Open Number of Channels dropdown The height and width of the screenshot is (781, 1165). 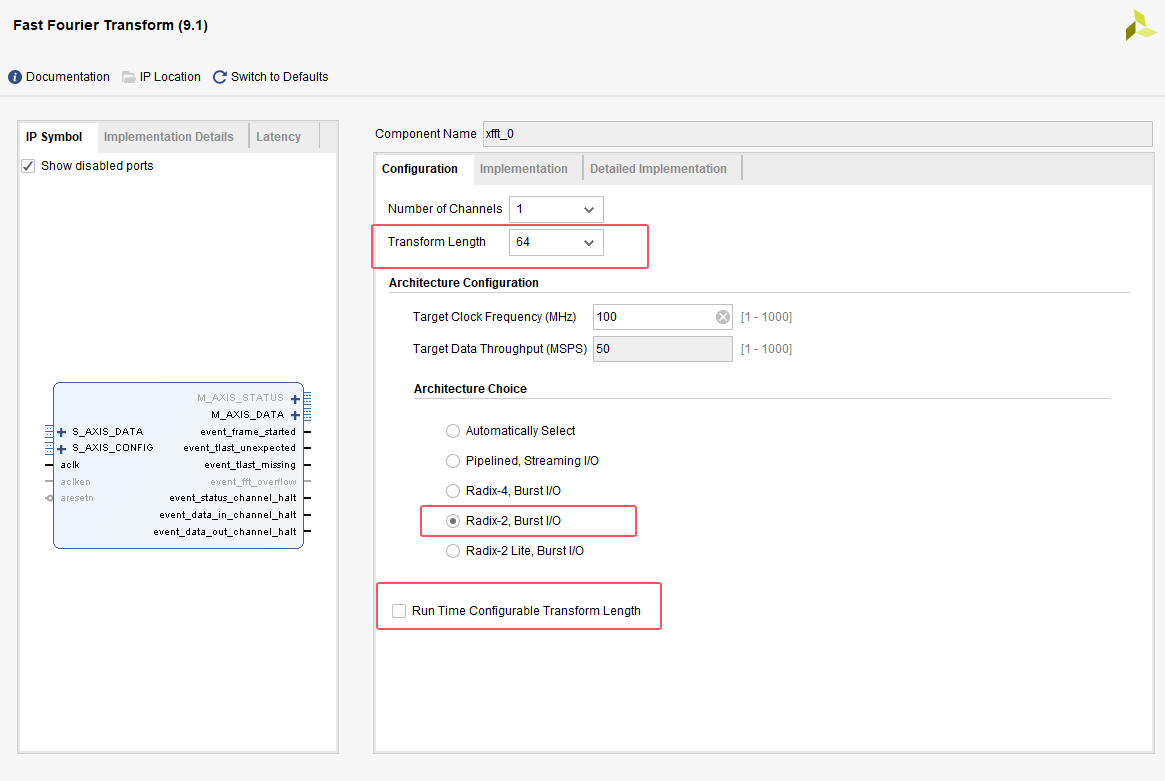[x=556, y=210]
